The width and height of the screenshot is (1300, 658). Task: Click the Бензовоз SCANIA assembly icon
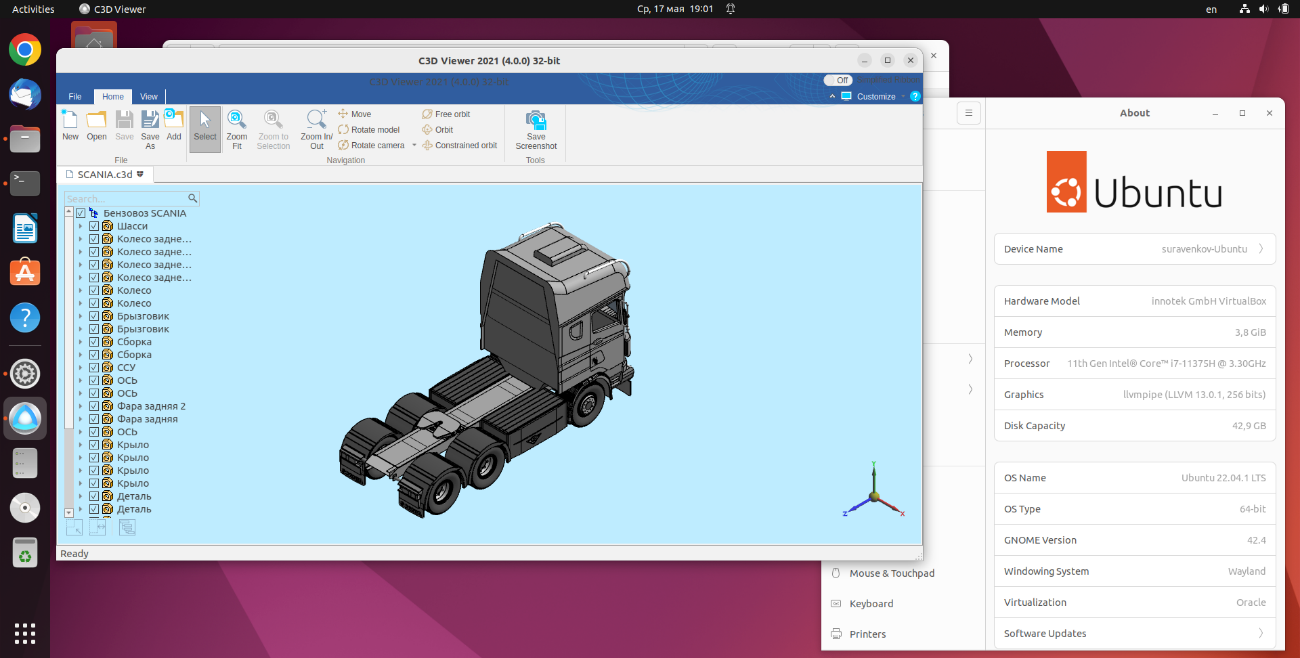(94, 213)
